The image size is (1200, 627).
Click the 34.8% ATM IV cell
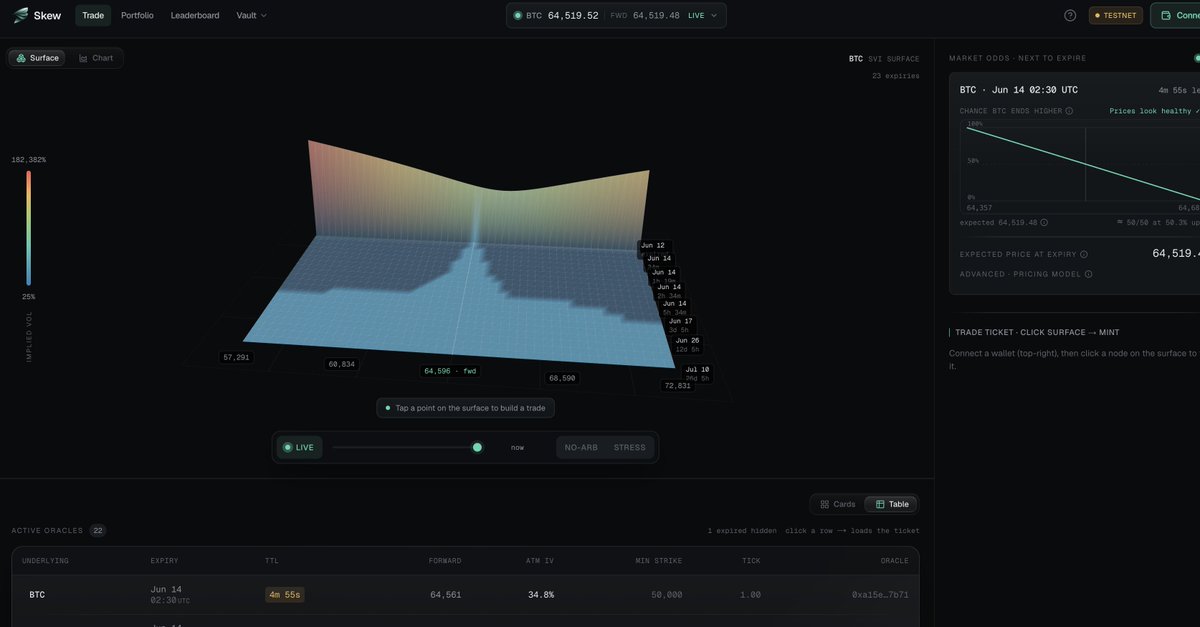coord(541,594)
